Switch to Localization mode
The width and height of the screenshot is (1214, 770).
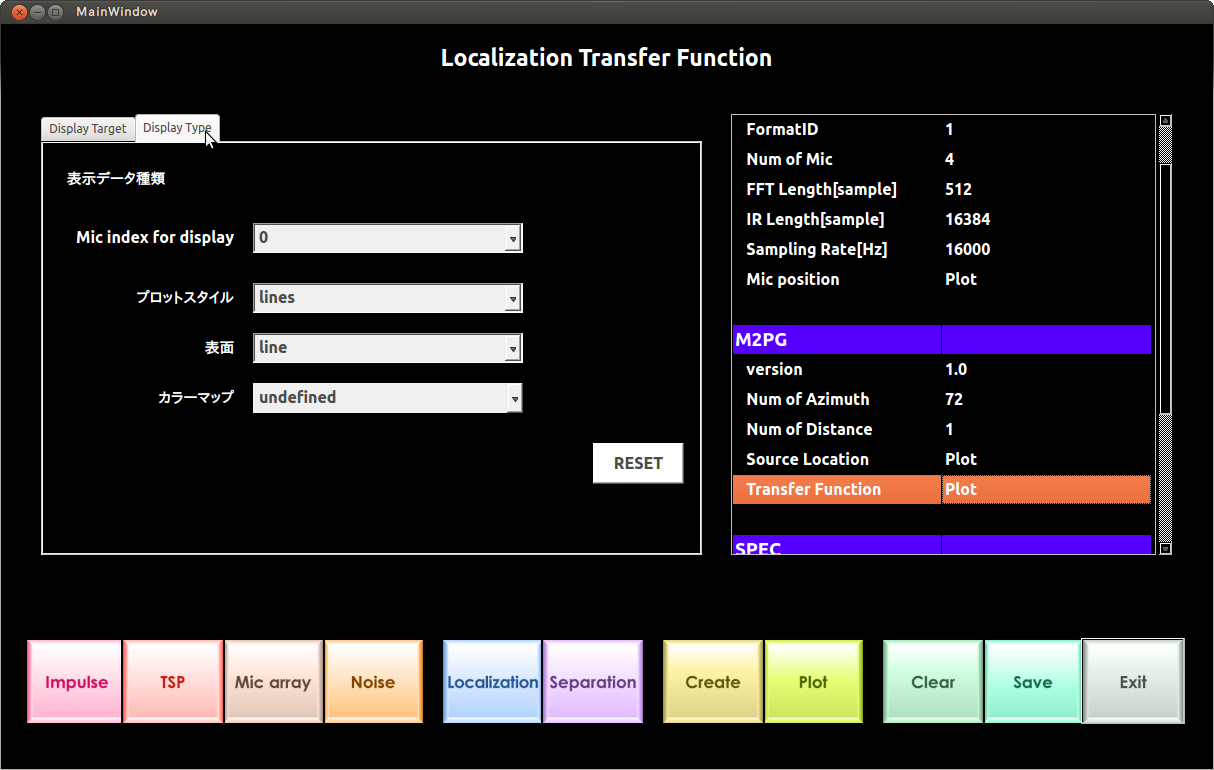(x=492, y=681)
